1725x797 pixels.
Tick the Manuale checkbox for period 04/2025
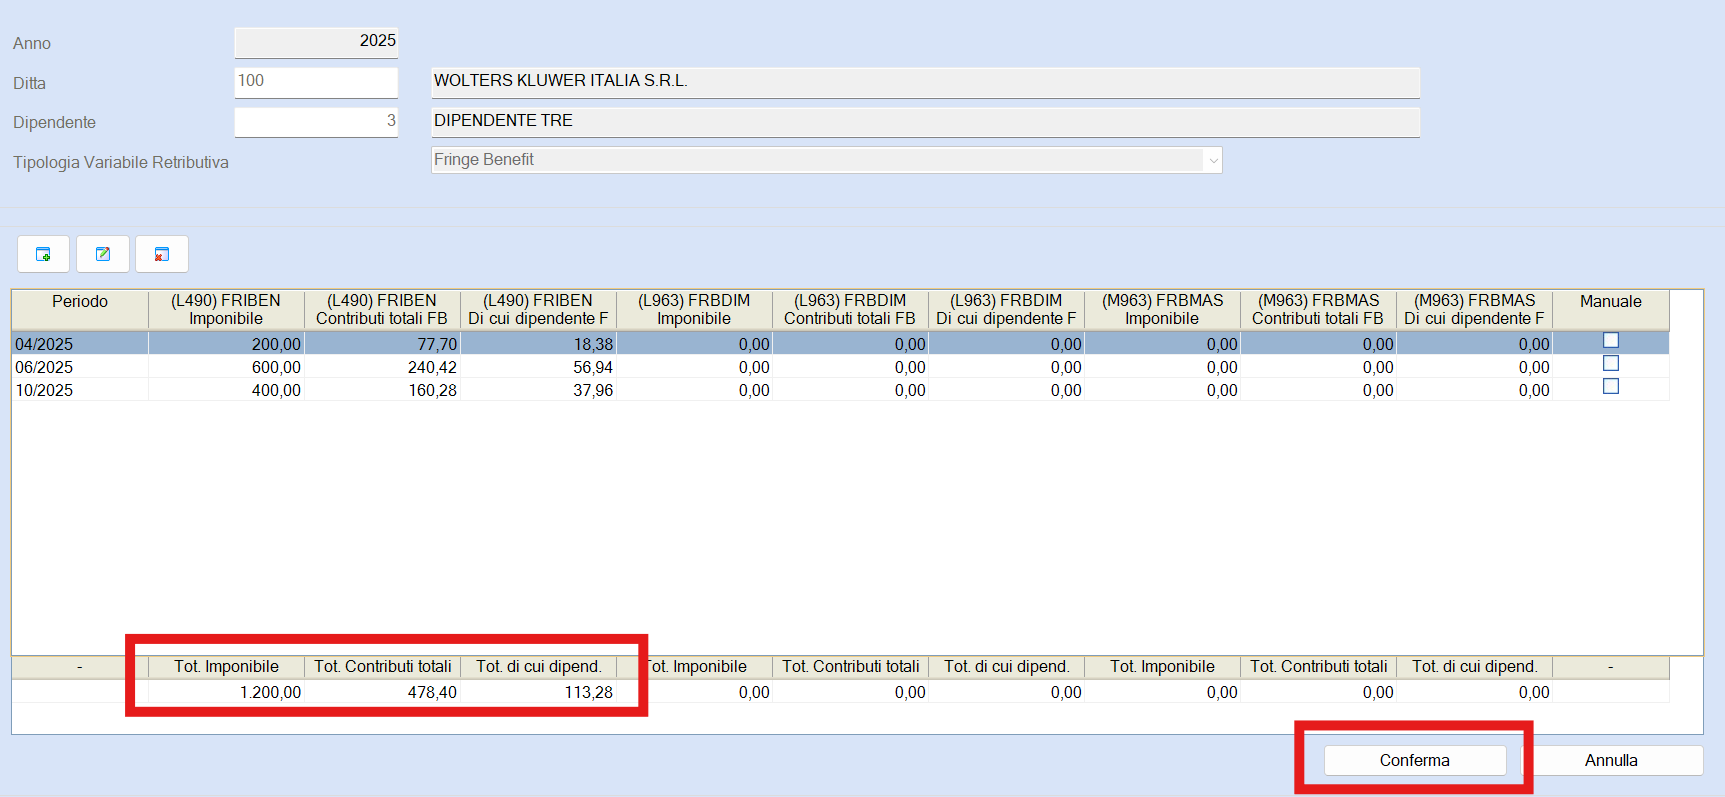1610,341
